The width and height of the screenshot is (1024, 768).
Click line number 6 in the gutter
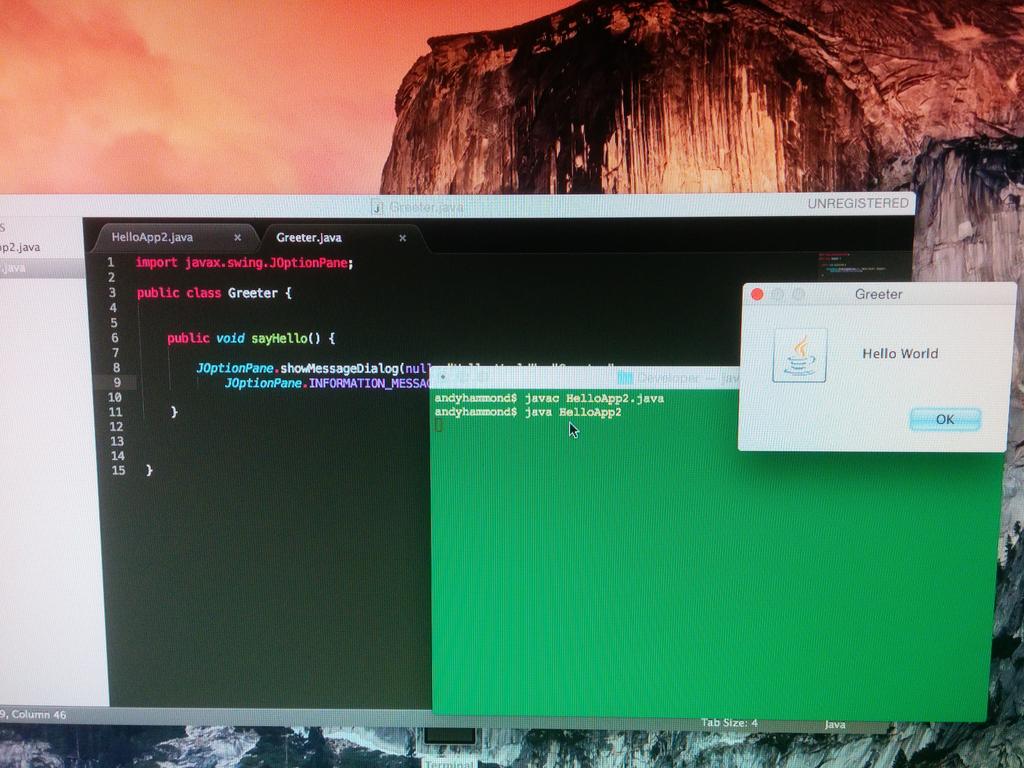(114, 338)
